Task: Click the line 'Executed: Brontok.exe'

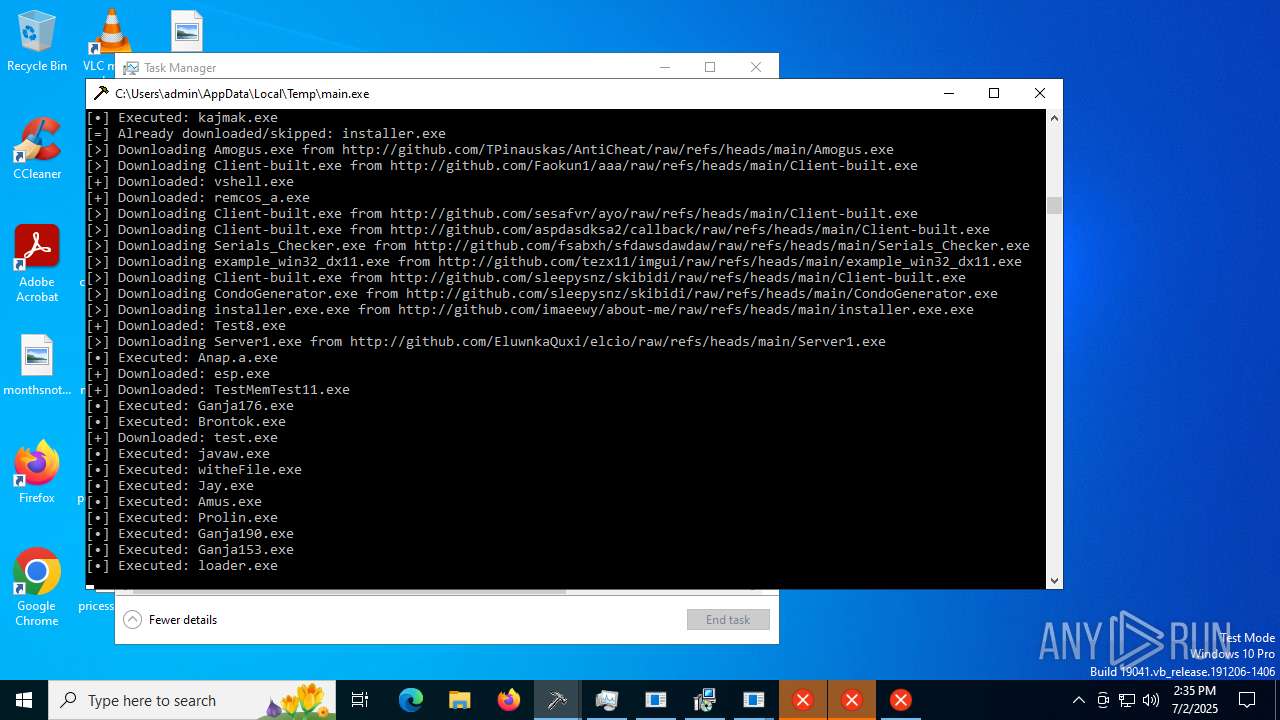Action: tap(186, 421)
